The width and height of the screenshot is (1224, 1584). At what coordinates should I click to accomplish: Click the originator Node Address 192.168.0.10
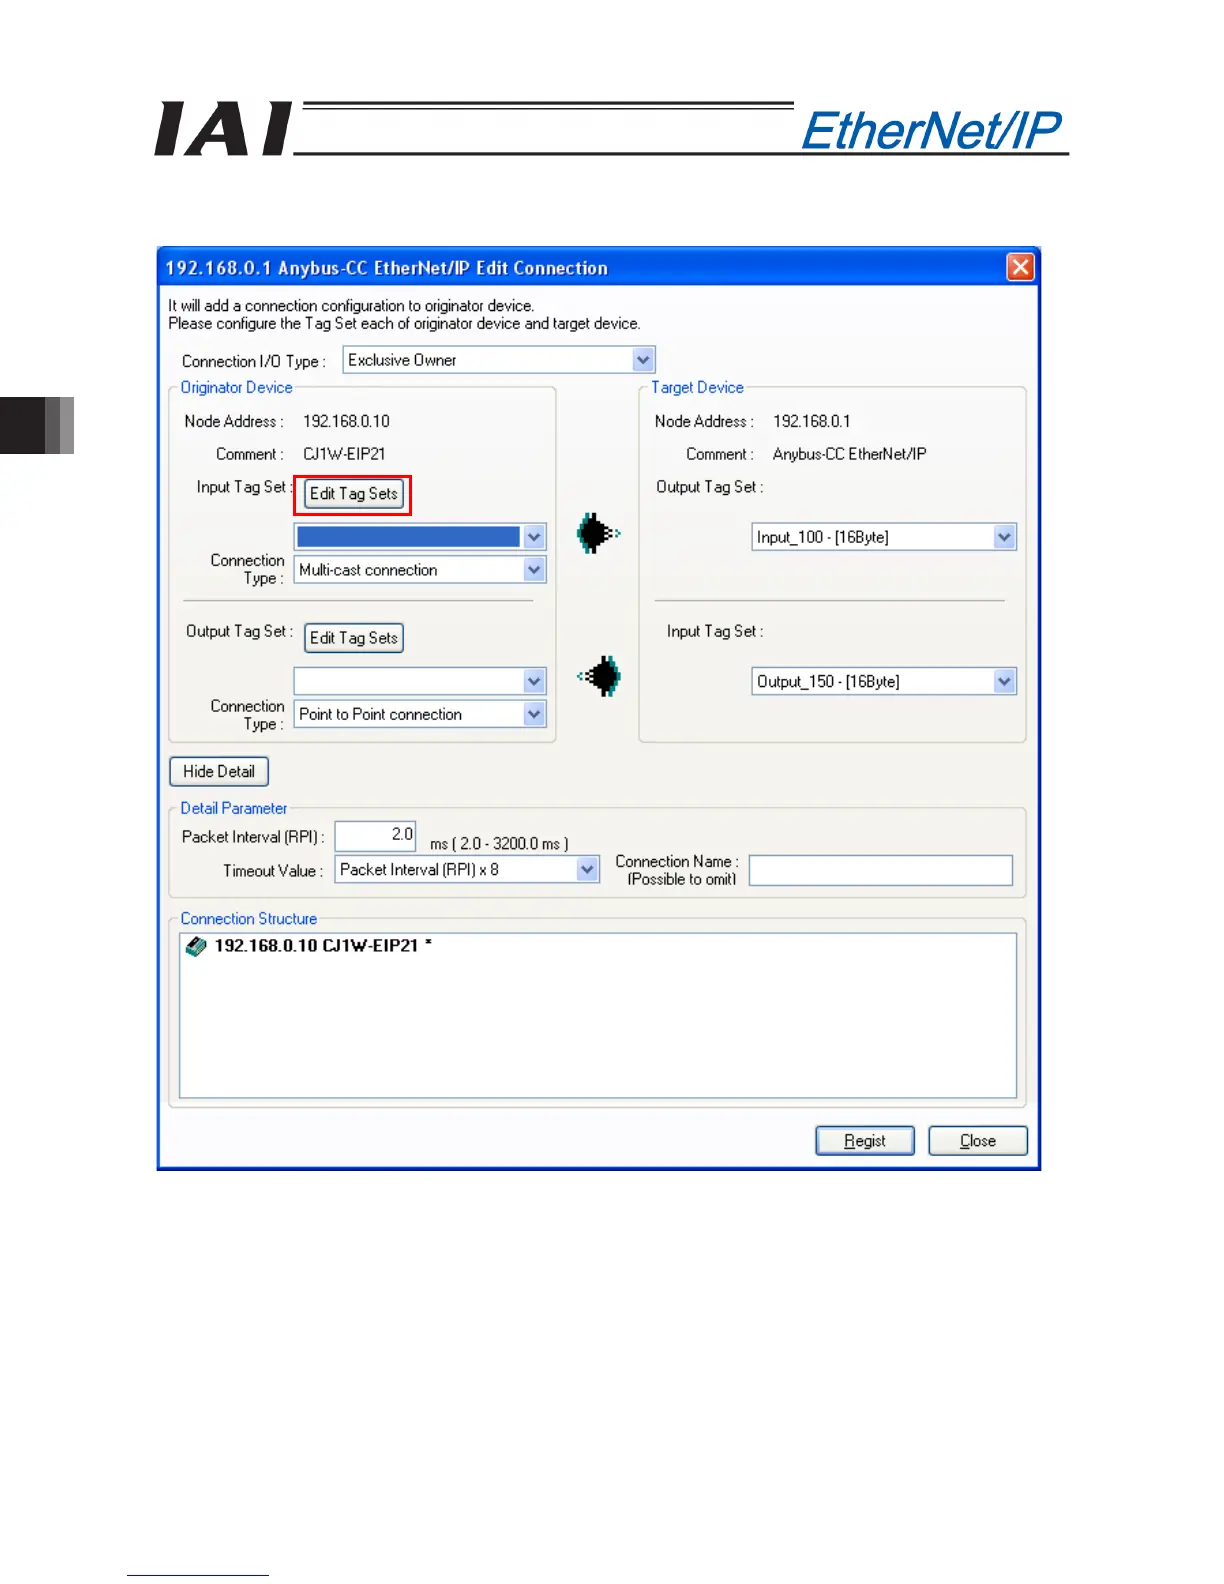(346, 422)
